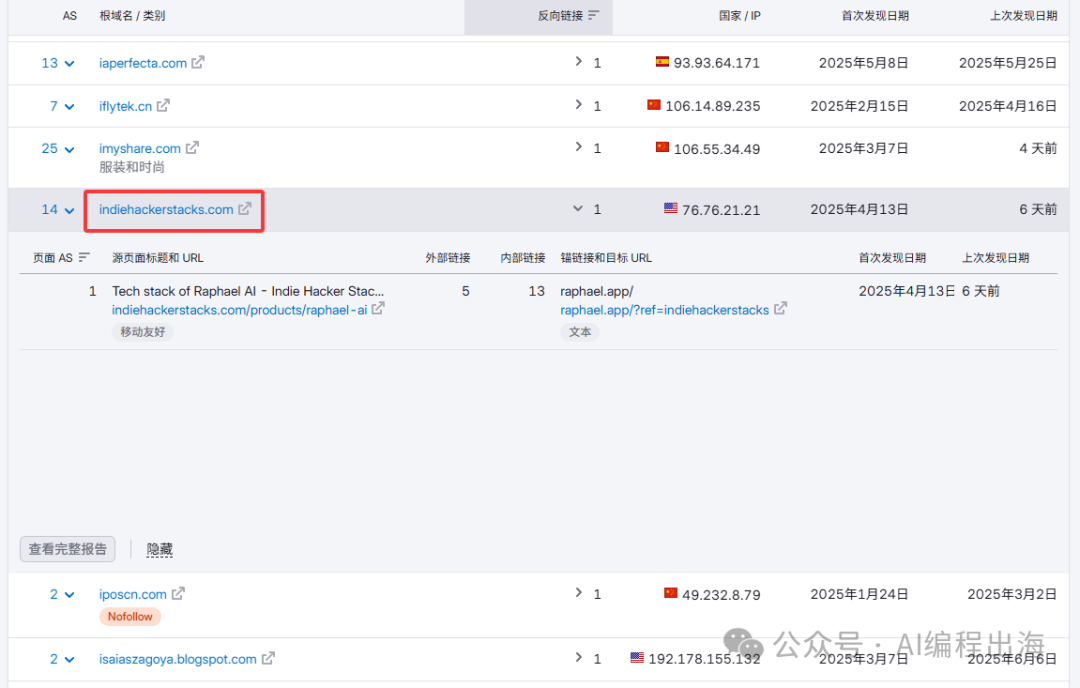The height and width of the screenshot is (688, 1080).
Task: Click the 首次发现日期 column header
Action: (x=875, y=16)
